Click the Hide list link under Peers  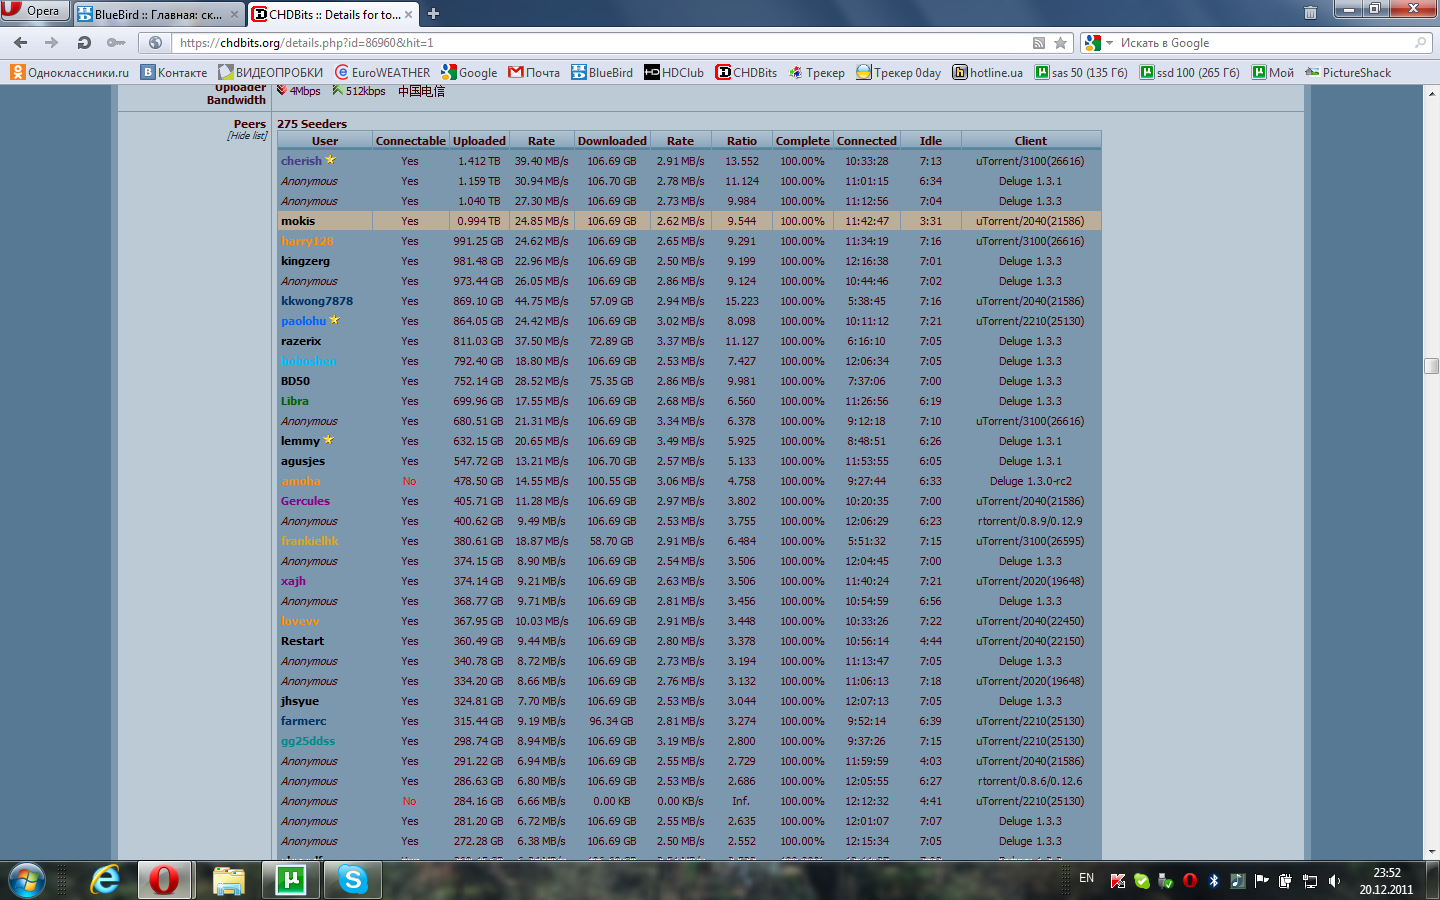(x=247, y=136)
